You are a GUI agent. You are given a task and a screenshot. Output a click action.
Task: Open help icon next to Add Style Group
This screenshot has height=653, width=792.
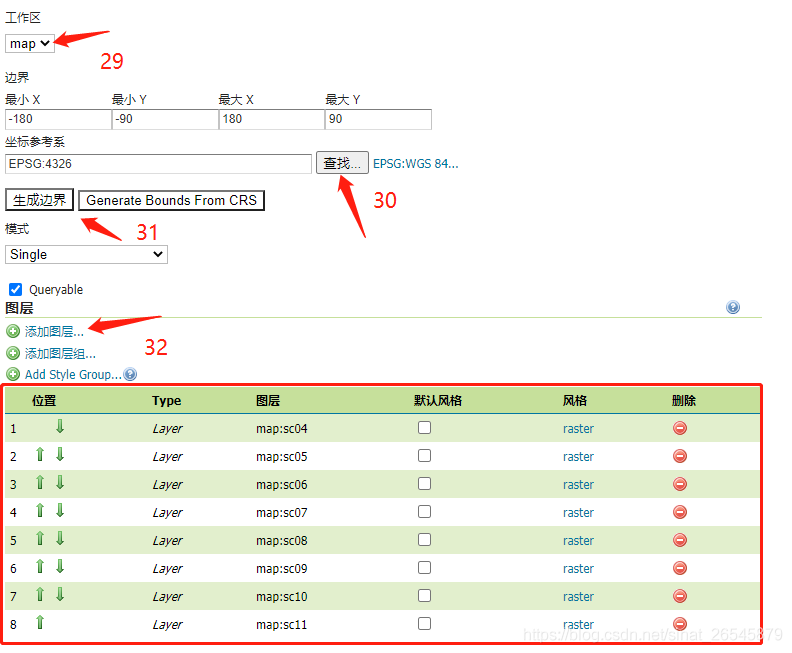click(x=130, y=374)
